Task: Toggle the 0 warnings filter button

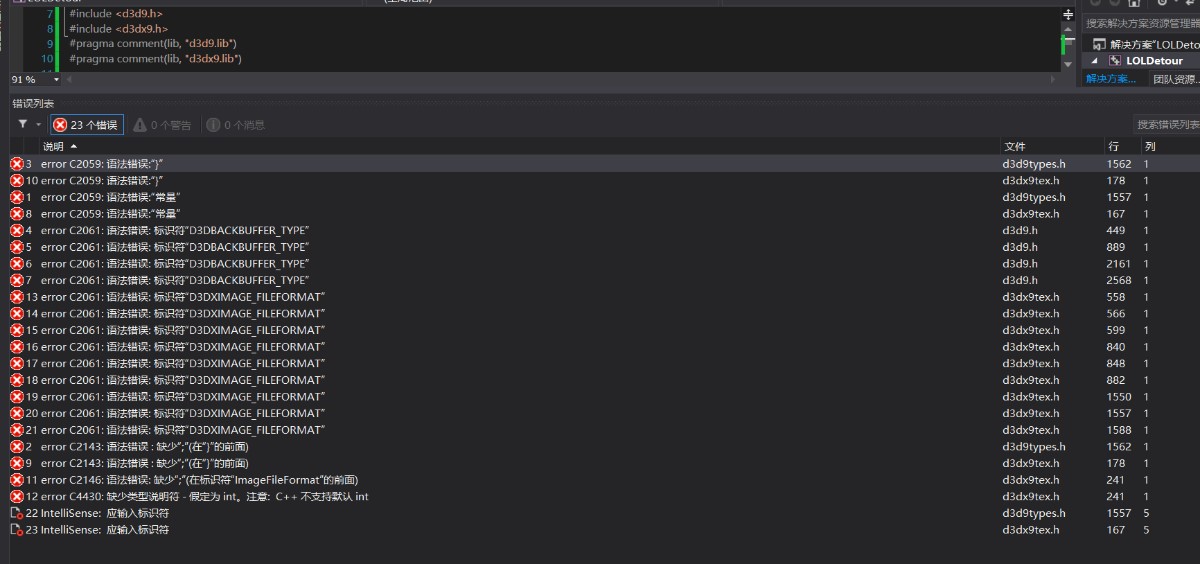Action: coord(162,125)
